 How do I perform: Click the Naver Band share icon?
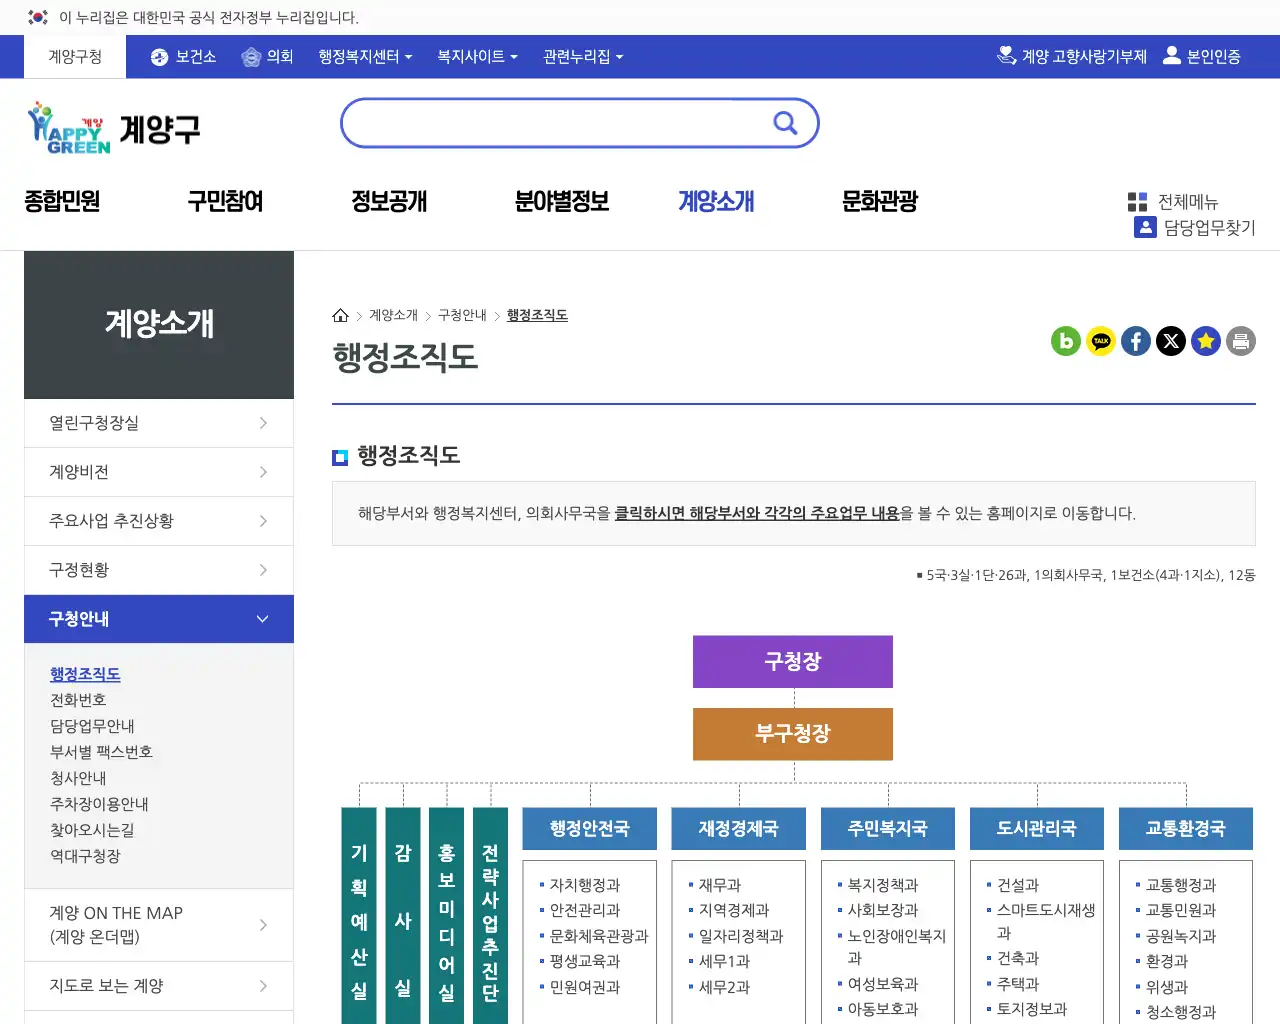pyautogui.click(x=1066, y=341)
